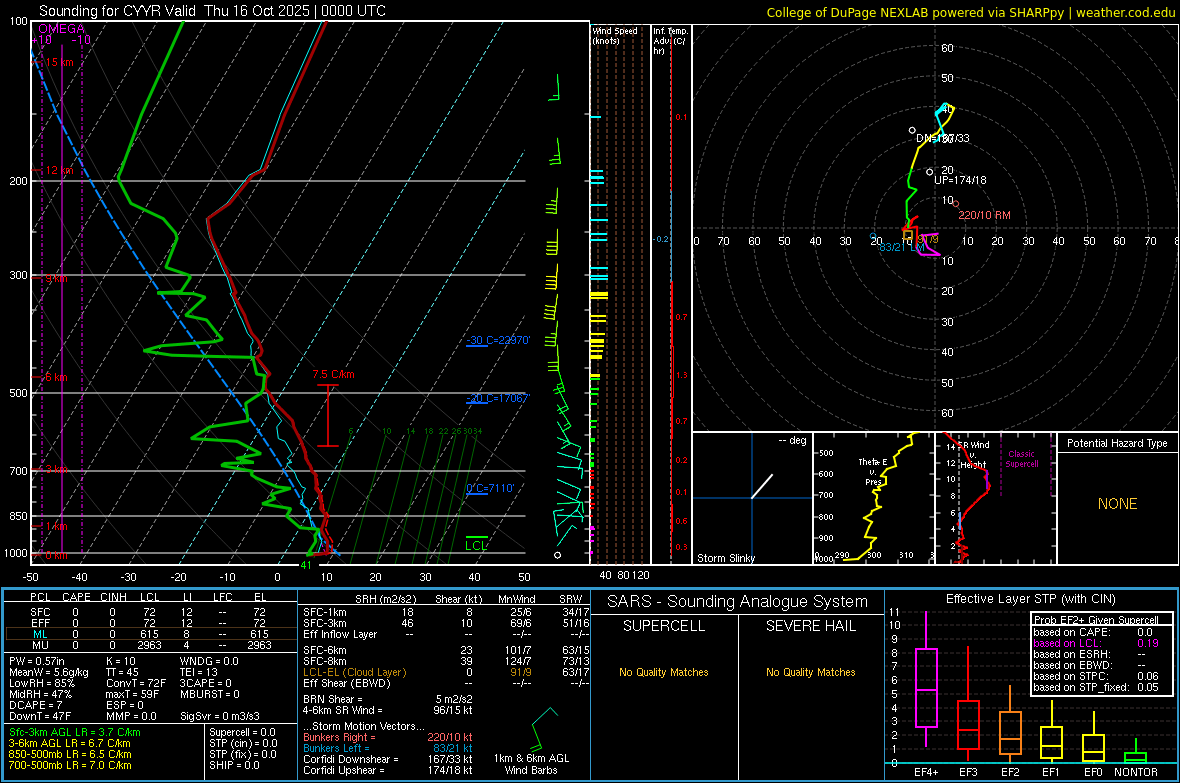Click the WNDG = 0.0 value
This screenshot has width=1180, height=783.
209,661
